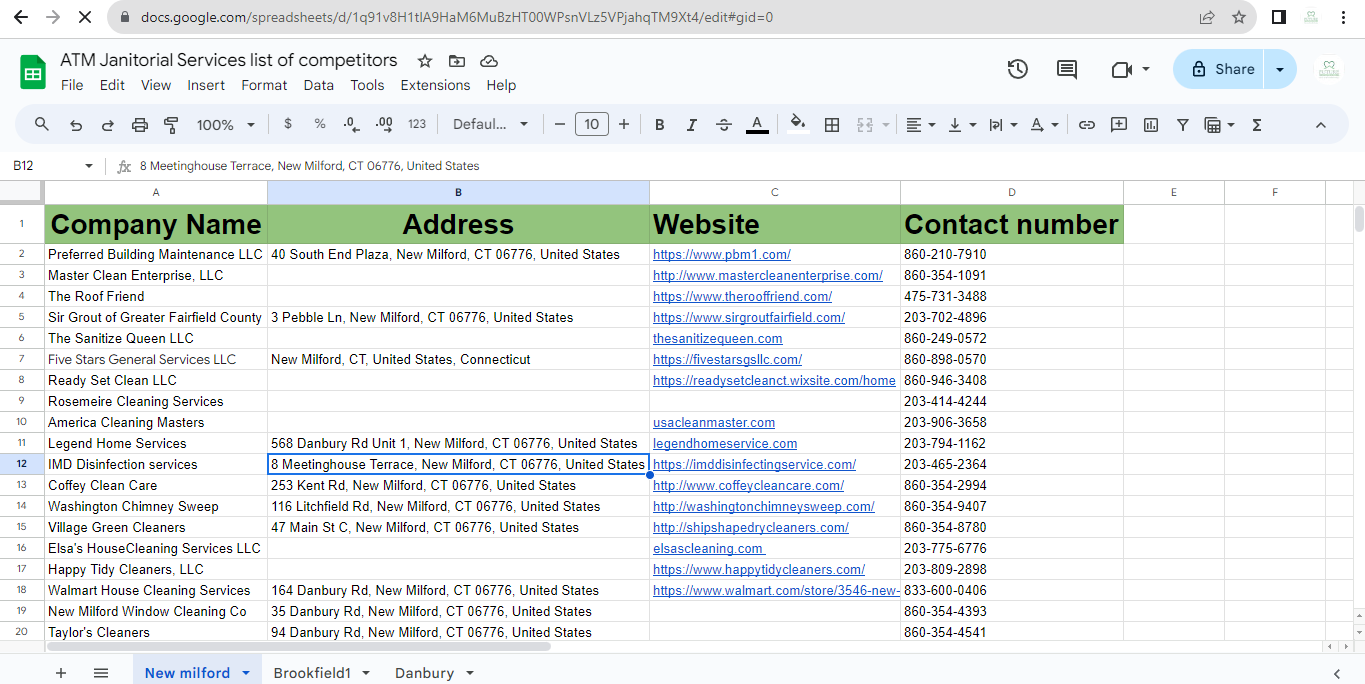Add a new sheet with plus
The width and height of the screenshot is (1365, 684).
coord(61,673)
